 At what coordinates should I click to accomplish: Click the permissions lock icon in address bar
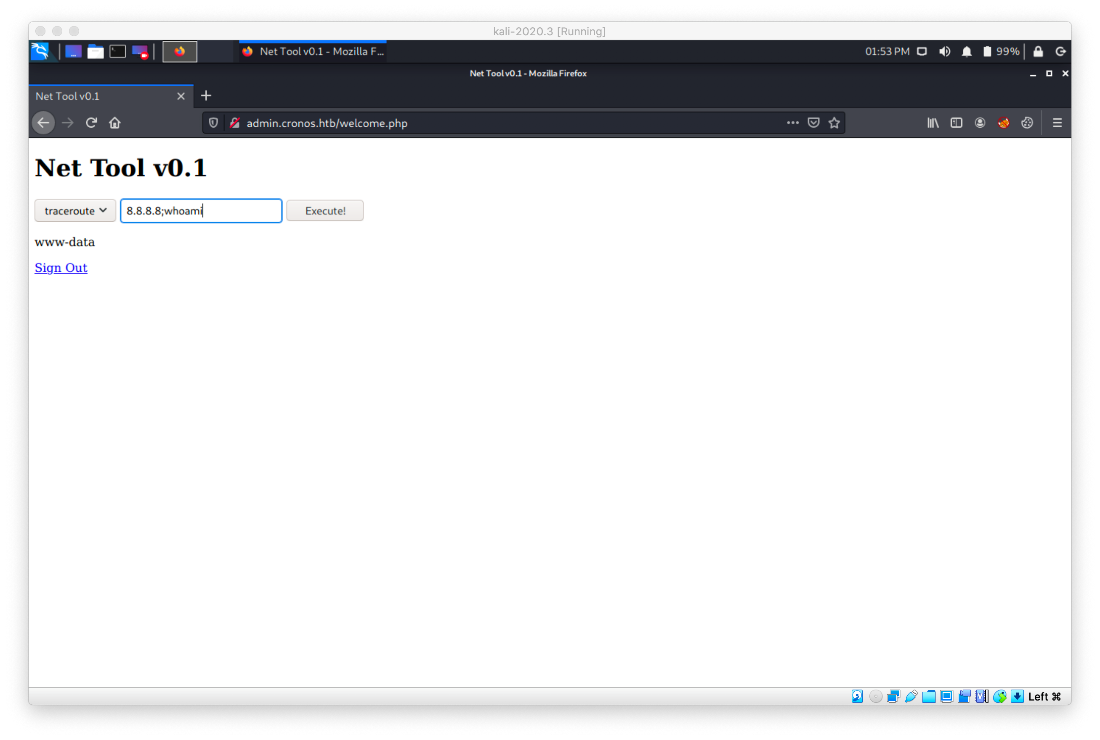click(x=234, y=122)
